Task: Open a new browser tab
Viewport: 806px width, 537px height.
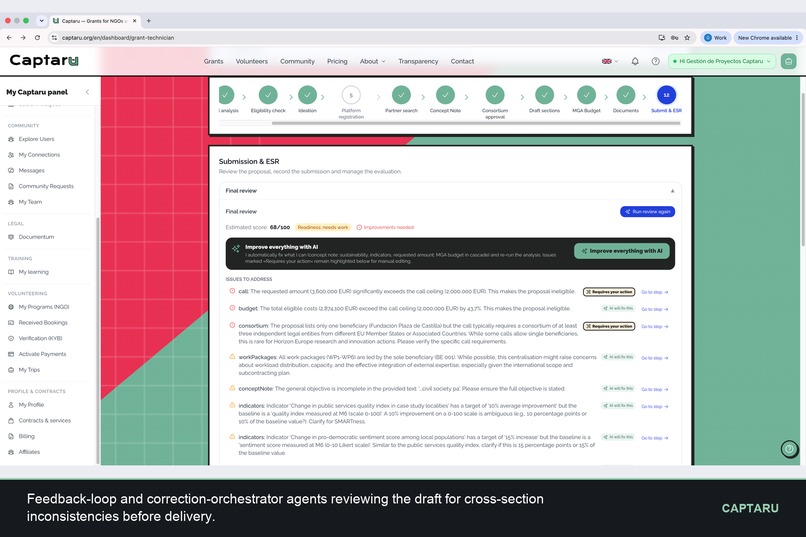Action: [149, 21]
